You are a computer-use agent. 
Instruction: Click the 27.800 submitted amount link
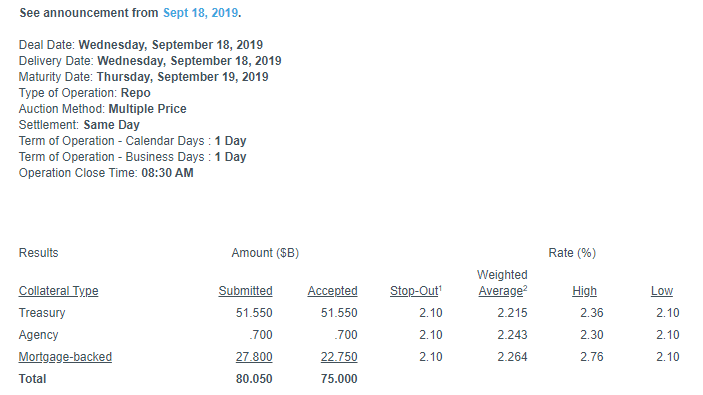254,357
